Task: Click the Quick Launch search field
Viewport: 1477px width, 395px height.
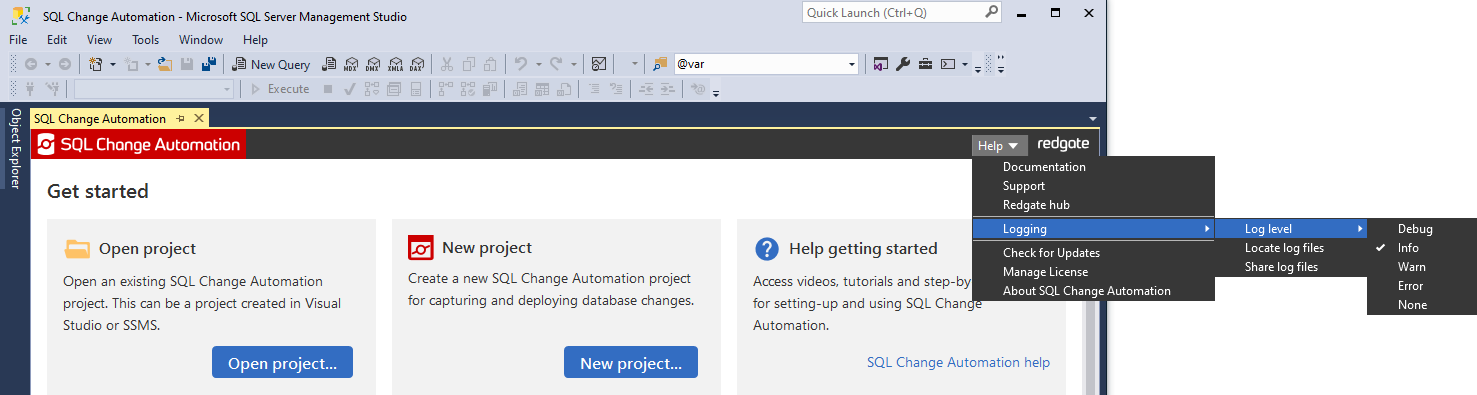Action: coord(901,13)
